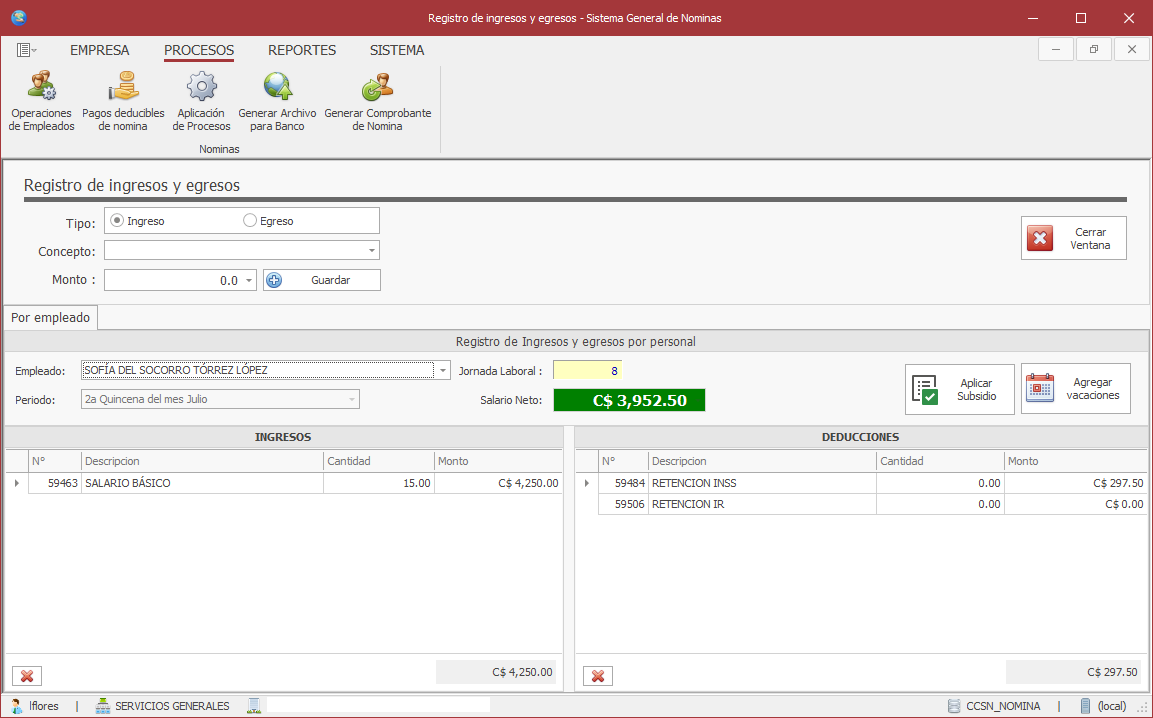
Task: Click the building icon next to empty status field
Action: click(x=254, y=706)
